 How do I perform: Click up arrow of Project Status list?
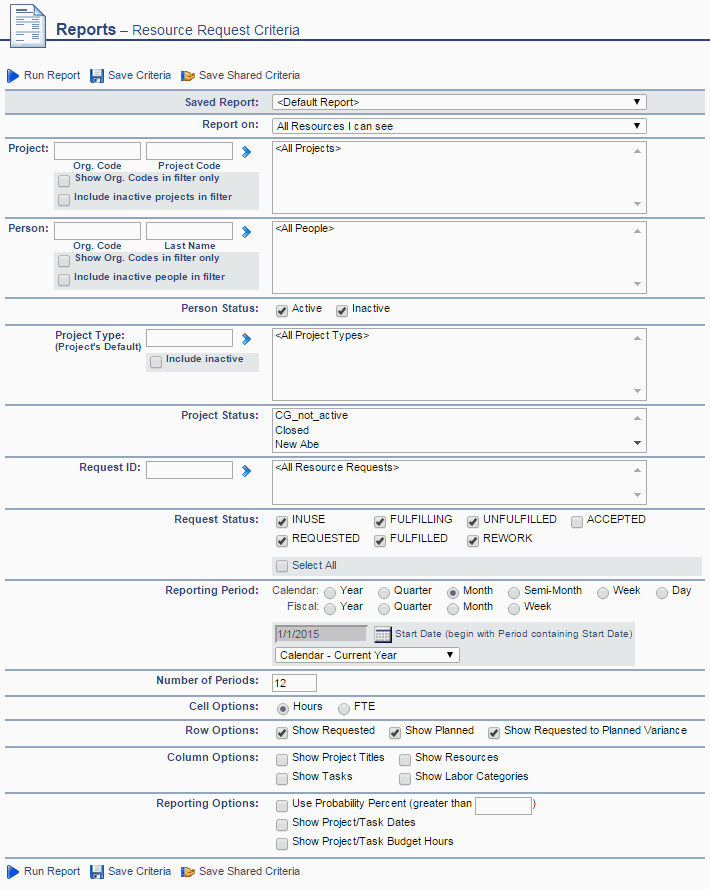tap(637, 418)
